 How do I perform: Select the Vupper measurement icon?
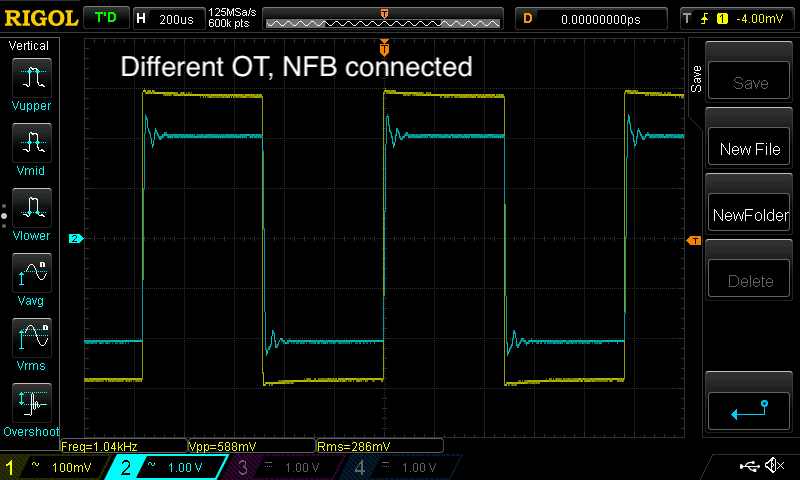pos(32,78)
